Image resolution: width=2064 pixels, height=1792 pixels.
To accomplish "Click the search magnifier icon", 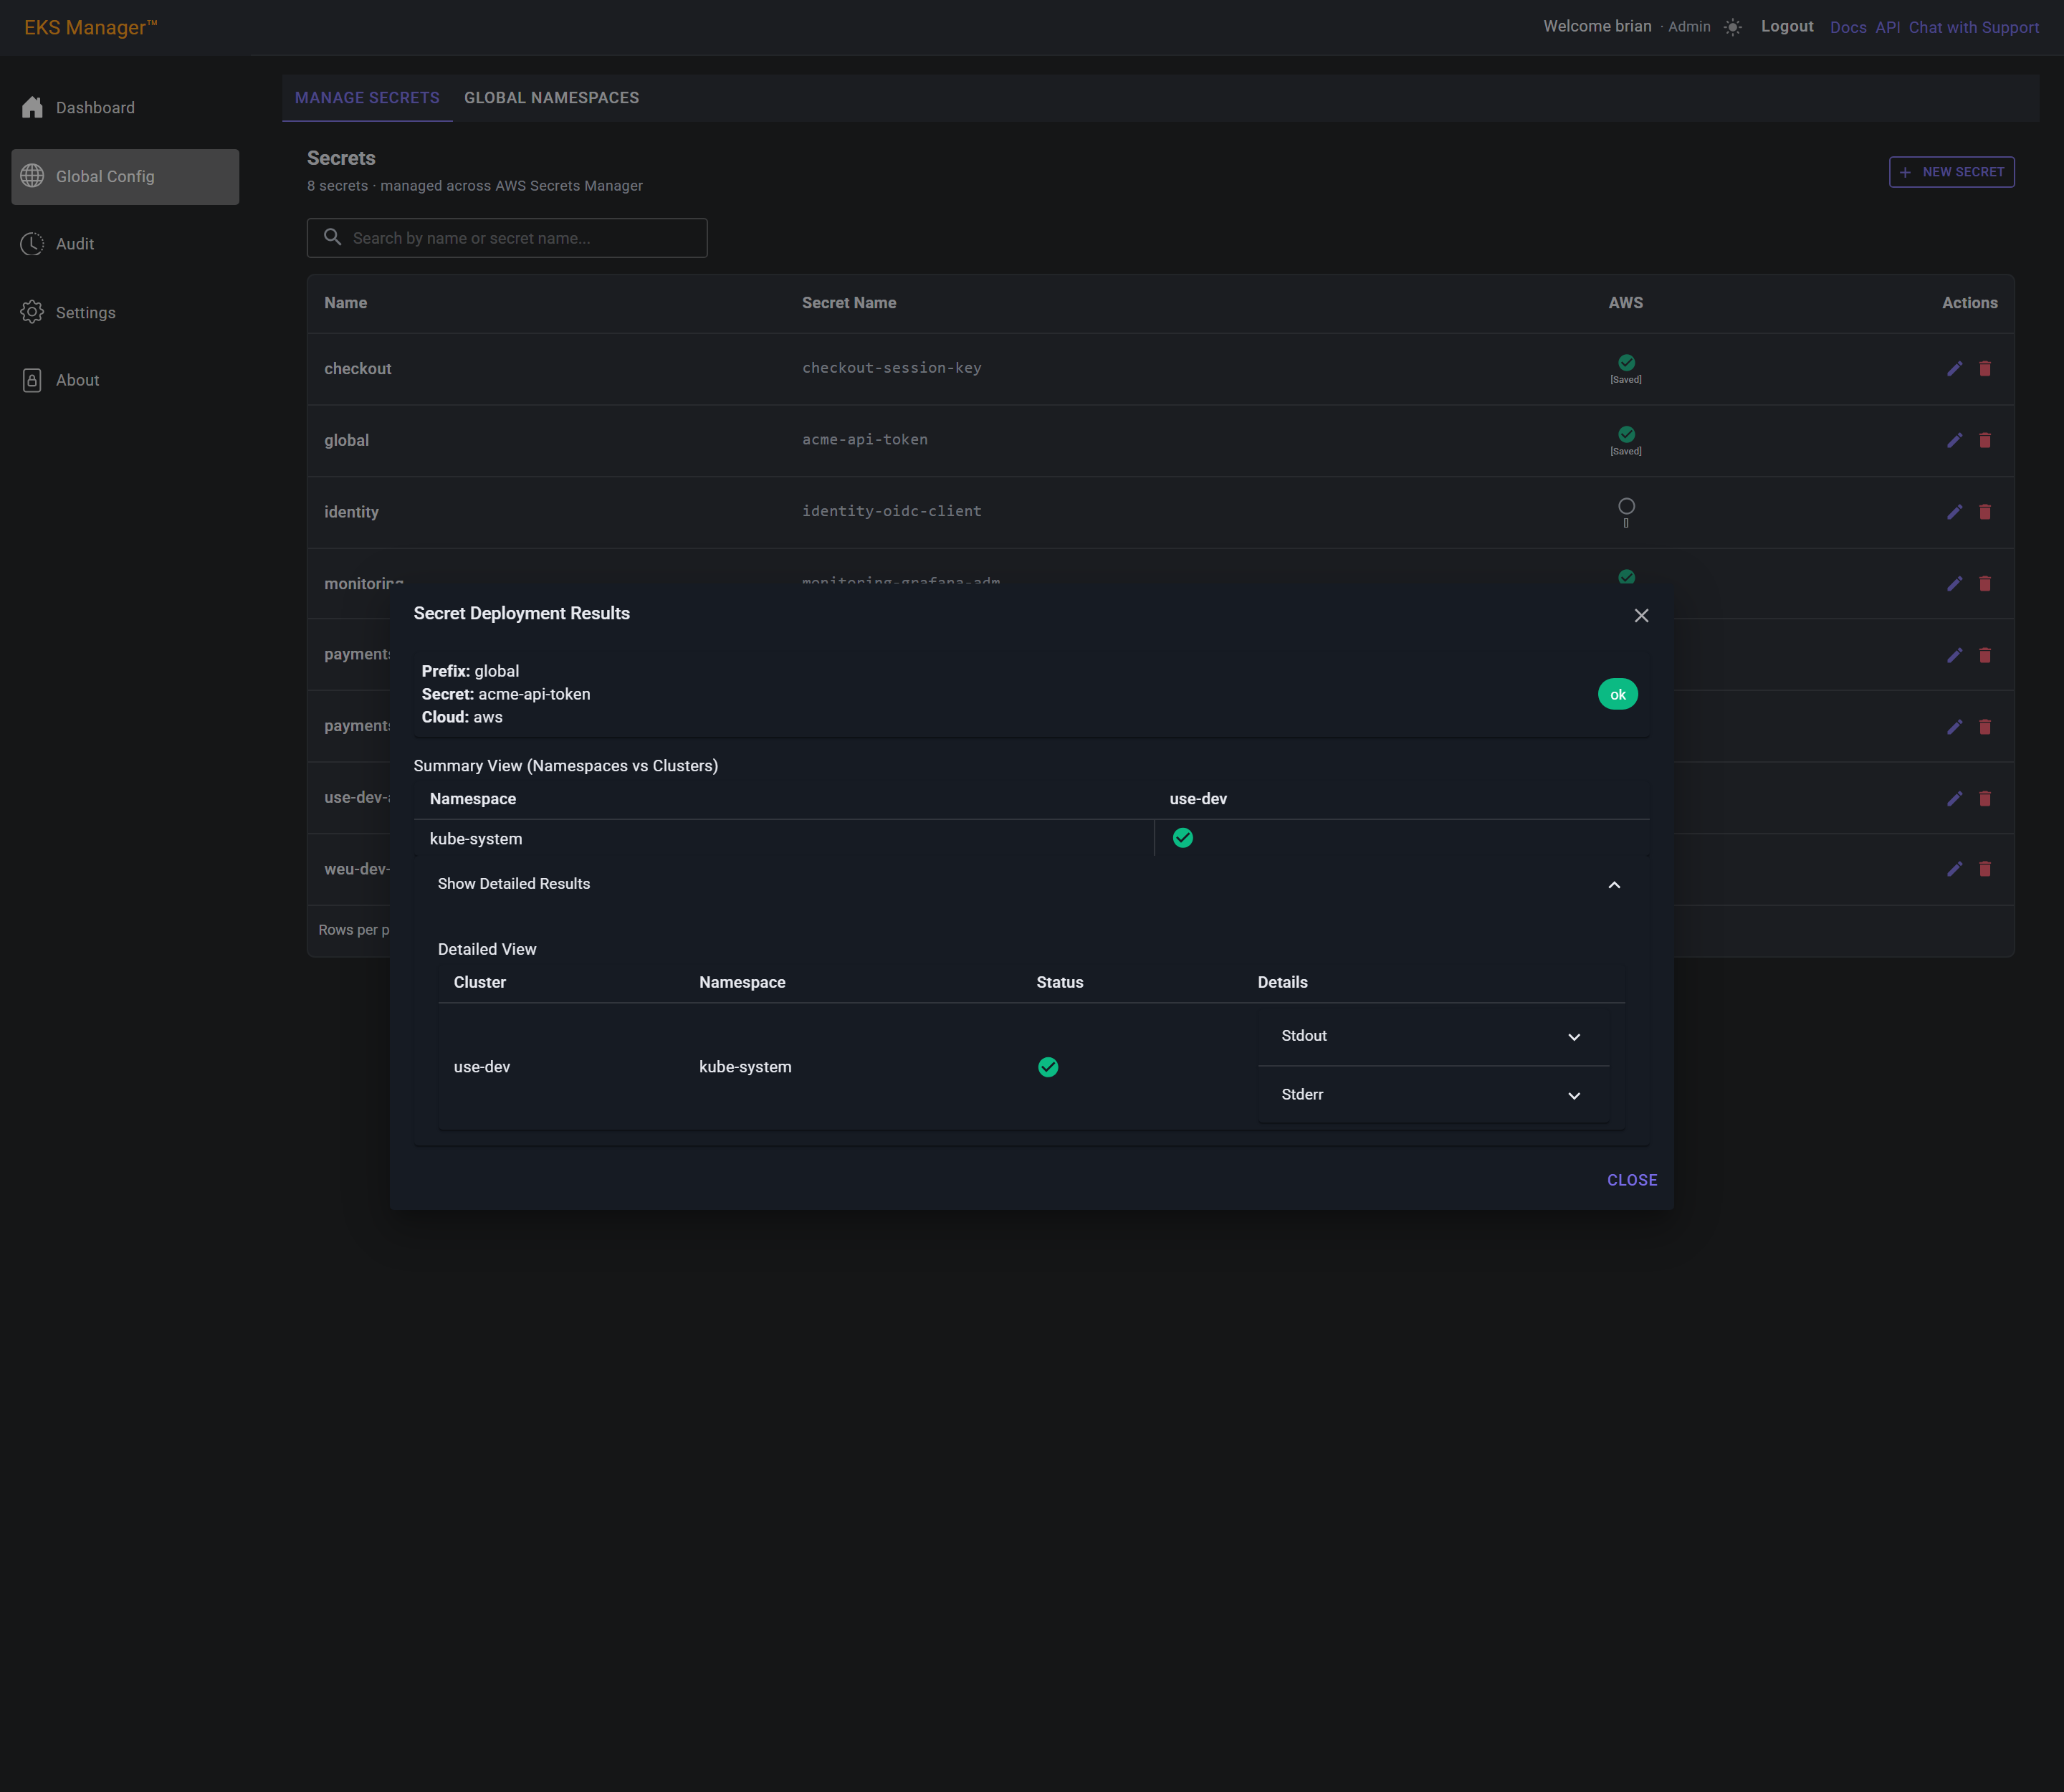I will [333, 237].
